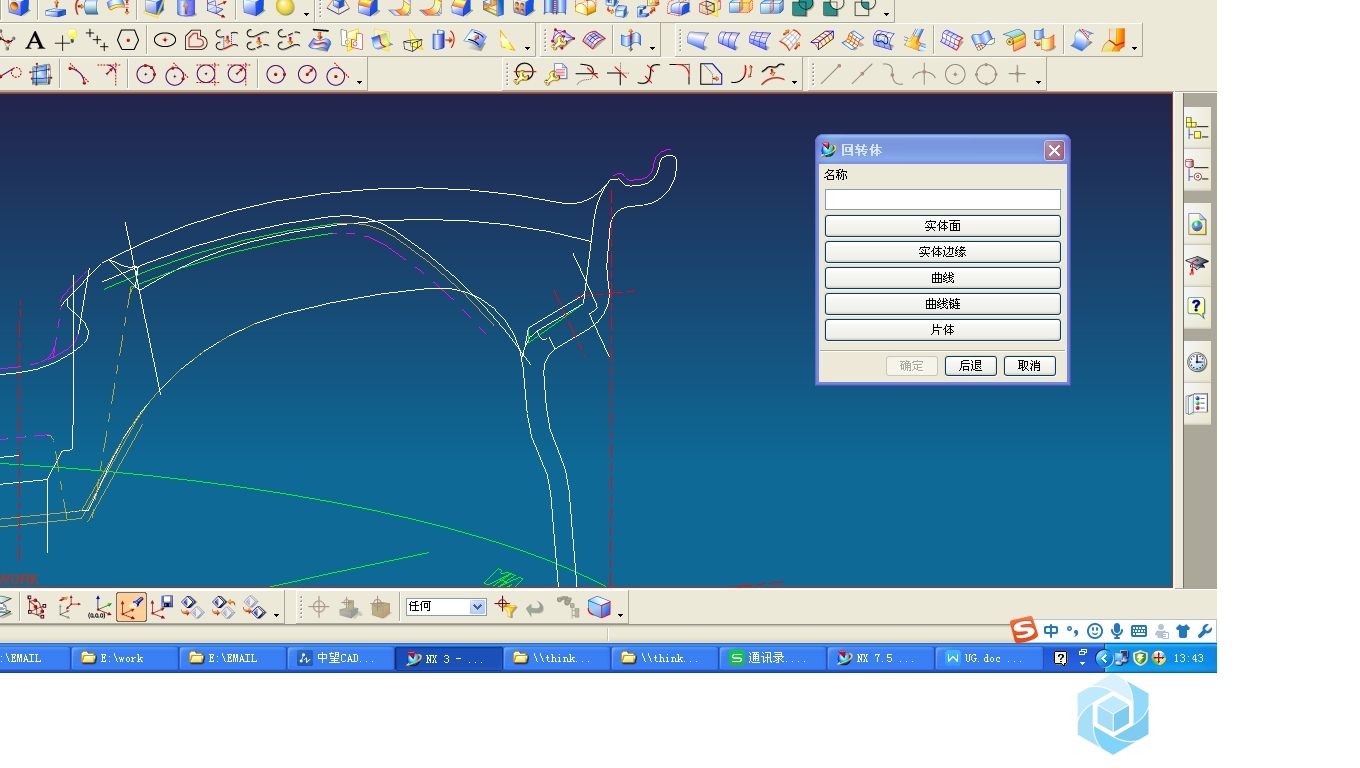This screenshot has width=1360, height=768.
Task: Click the 后退 button
Action: coord(970,366)
